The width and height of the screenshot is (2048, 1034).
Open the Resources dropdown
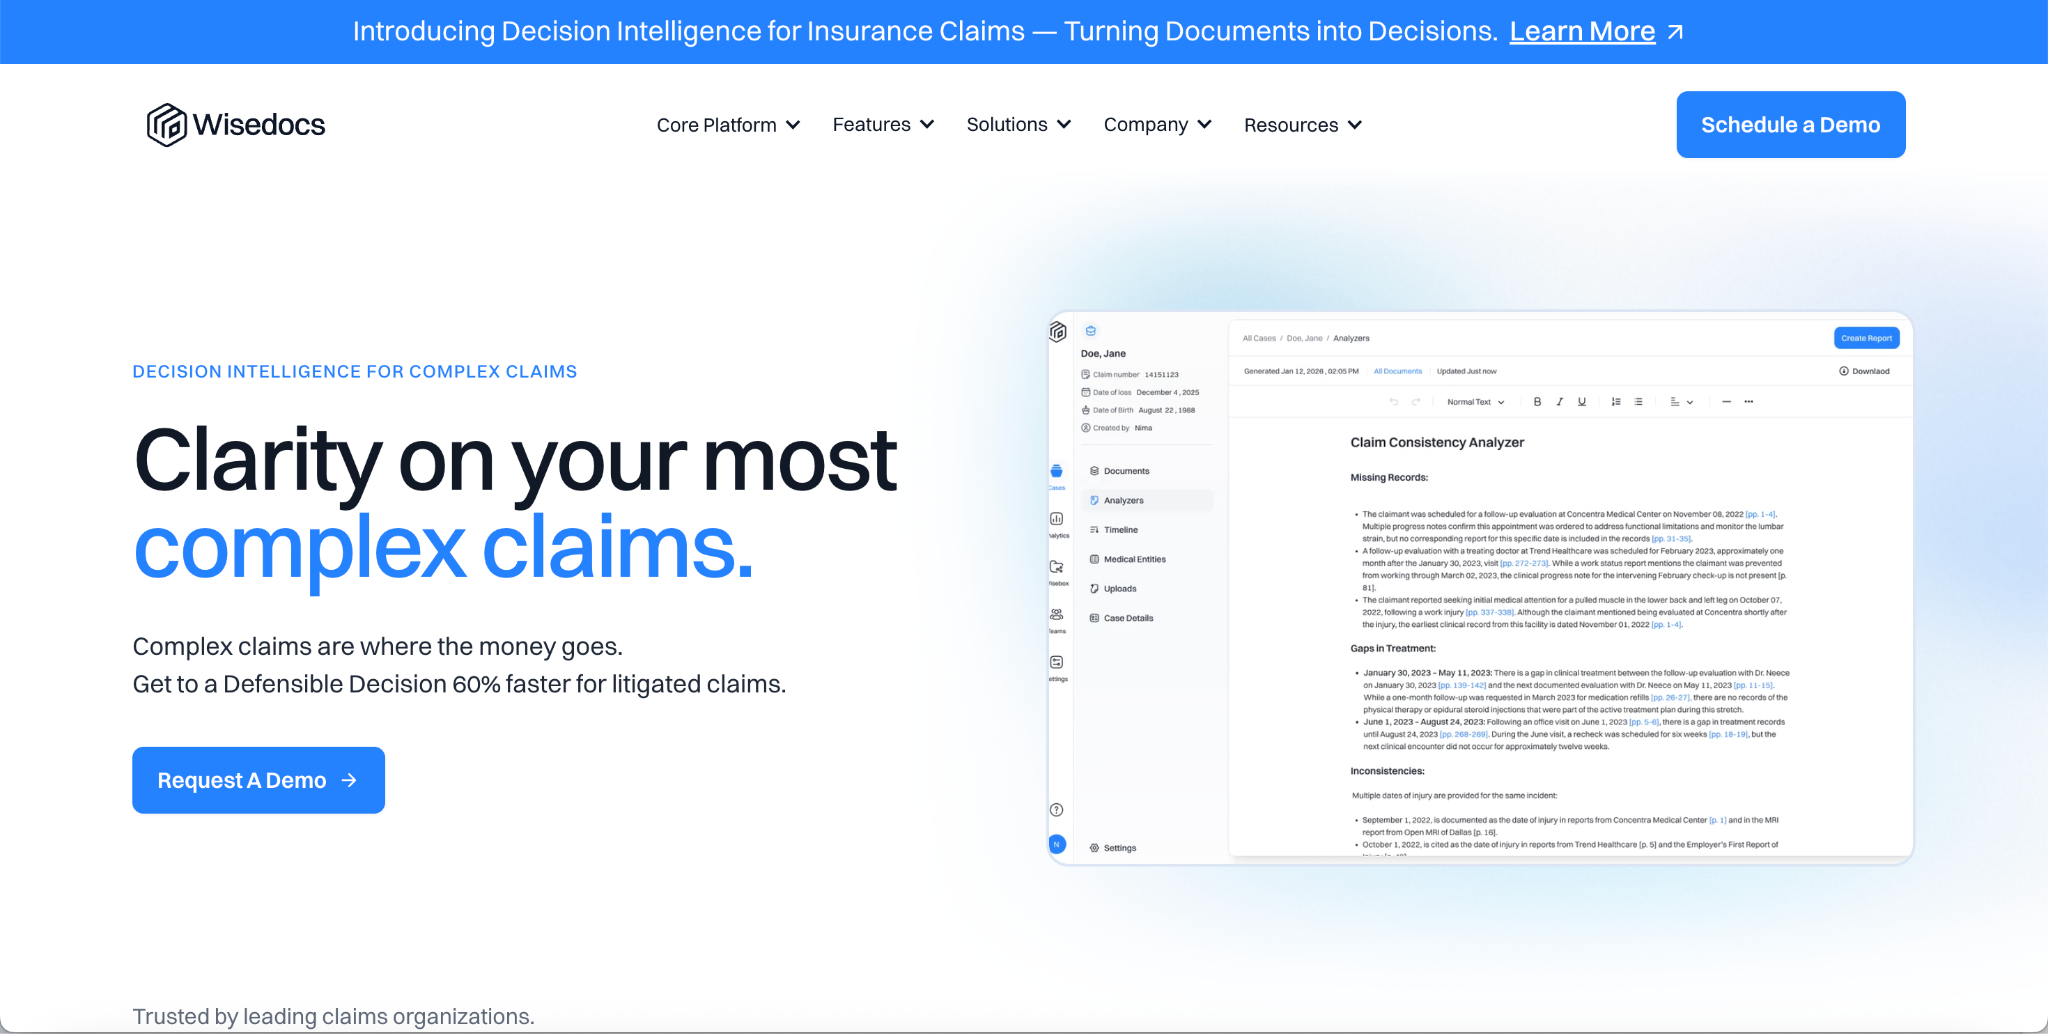pyautogui.click(x=1302, y=125)
